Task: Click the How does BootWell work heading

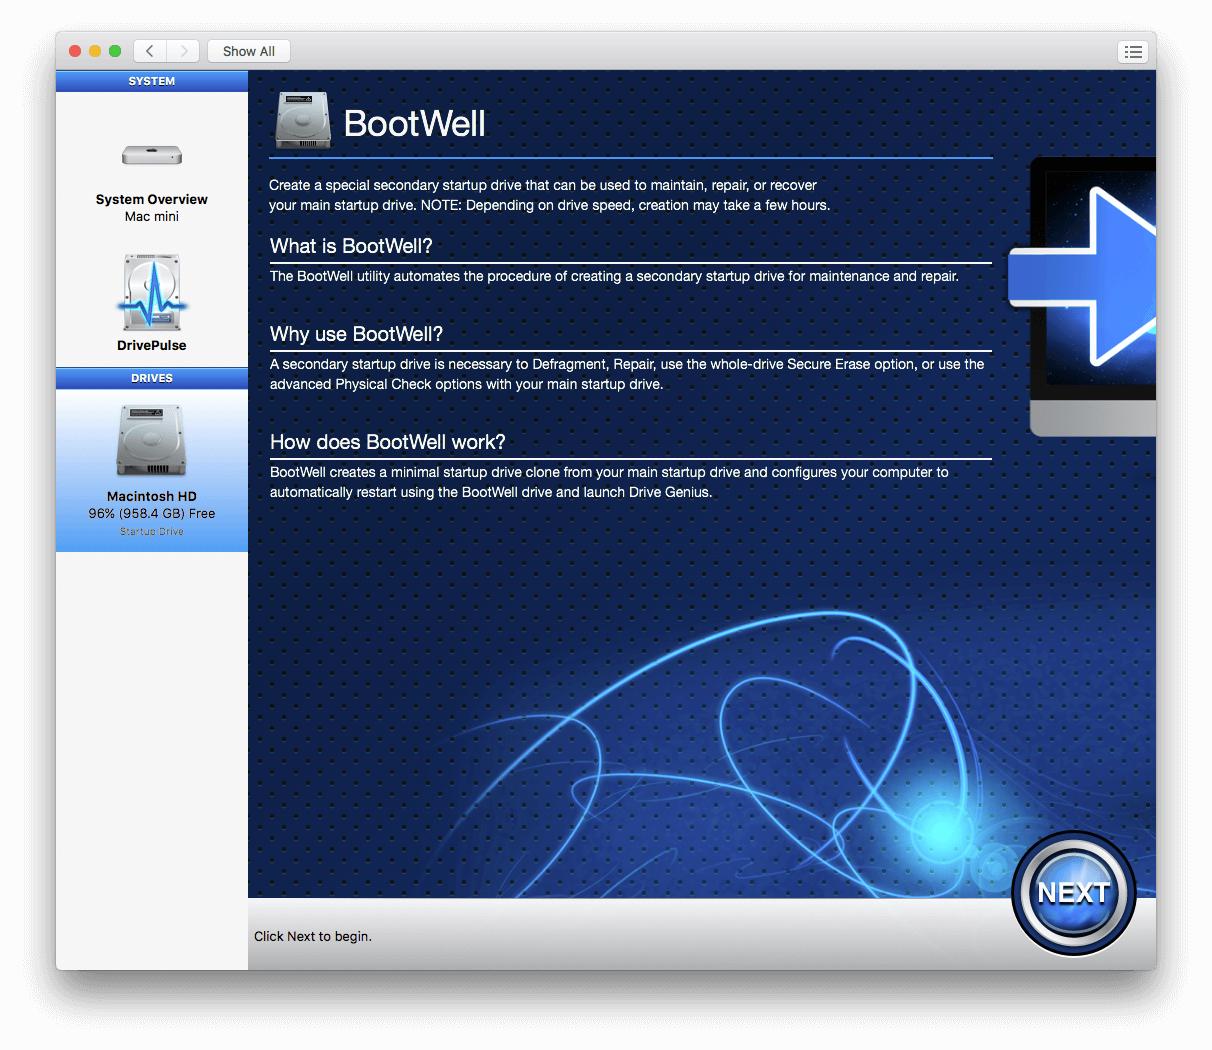Action: click(388, 441)
